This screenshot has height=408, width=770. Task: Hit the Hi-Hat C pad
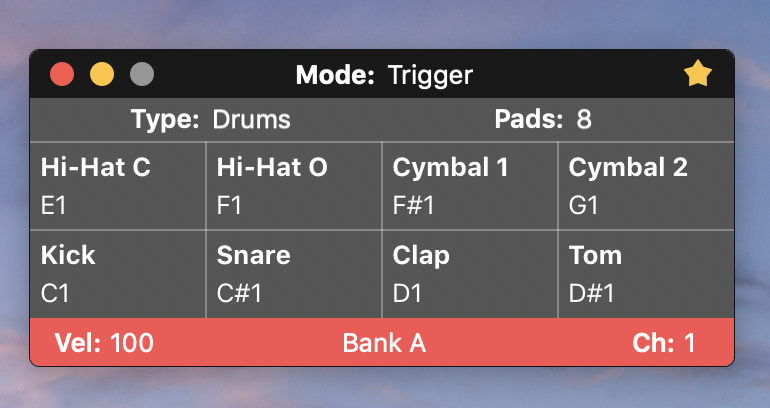(118, 186)
